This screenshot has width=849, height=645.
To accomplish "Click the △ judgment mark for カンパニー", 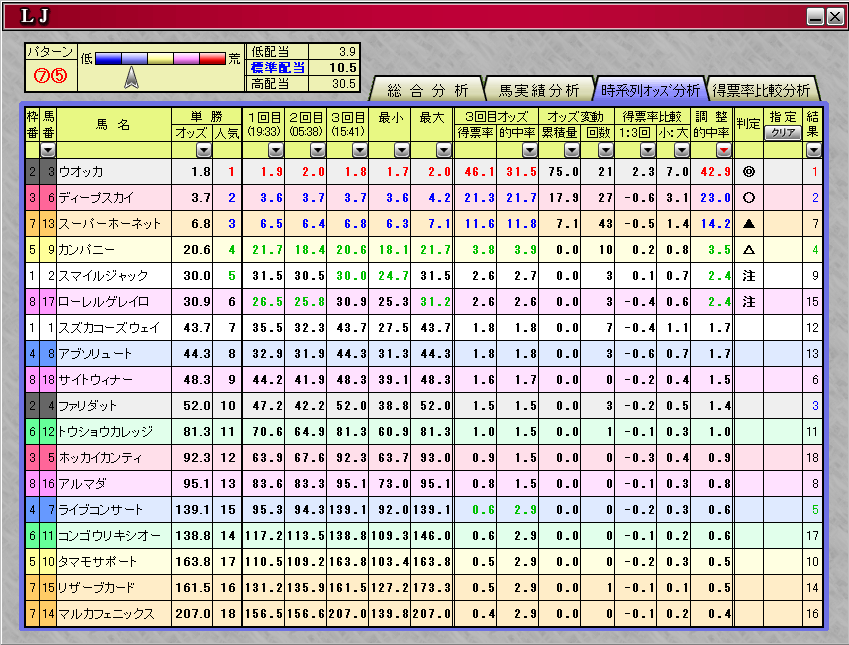I will point(749,250).
